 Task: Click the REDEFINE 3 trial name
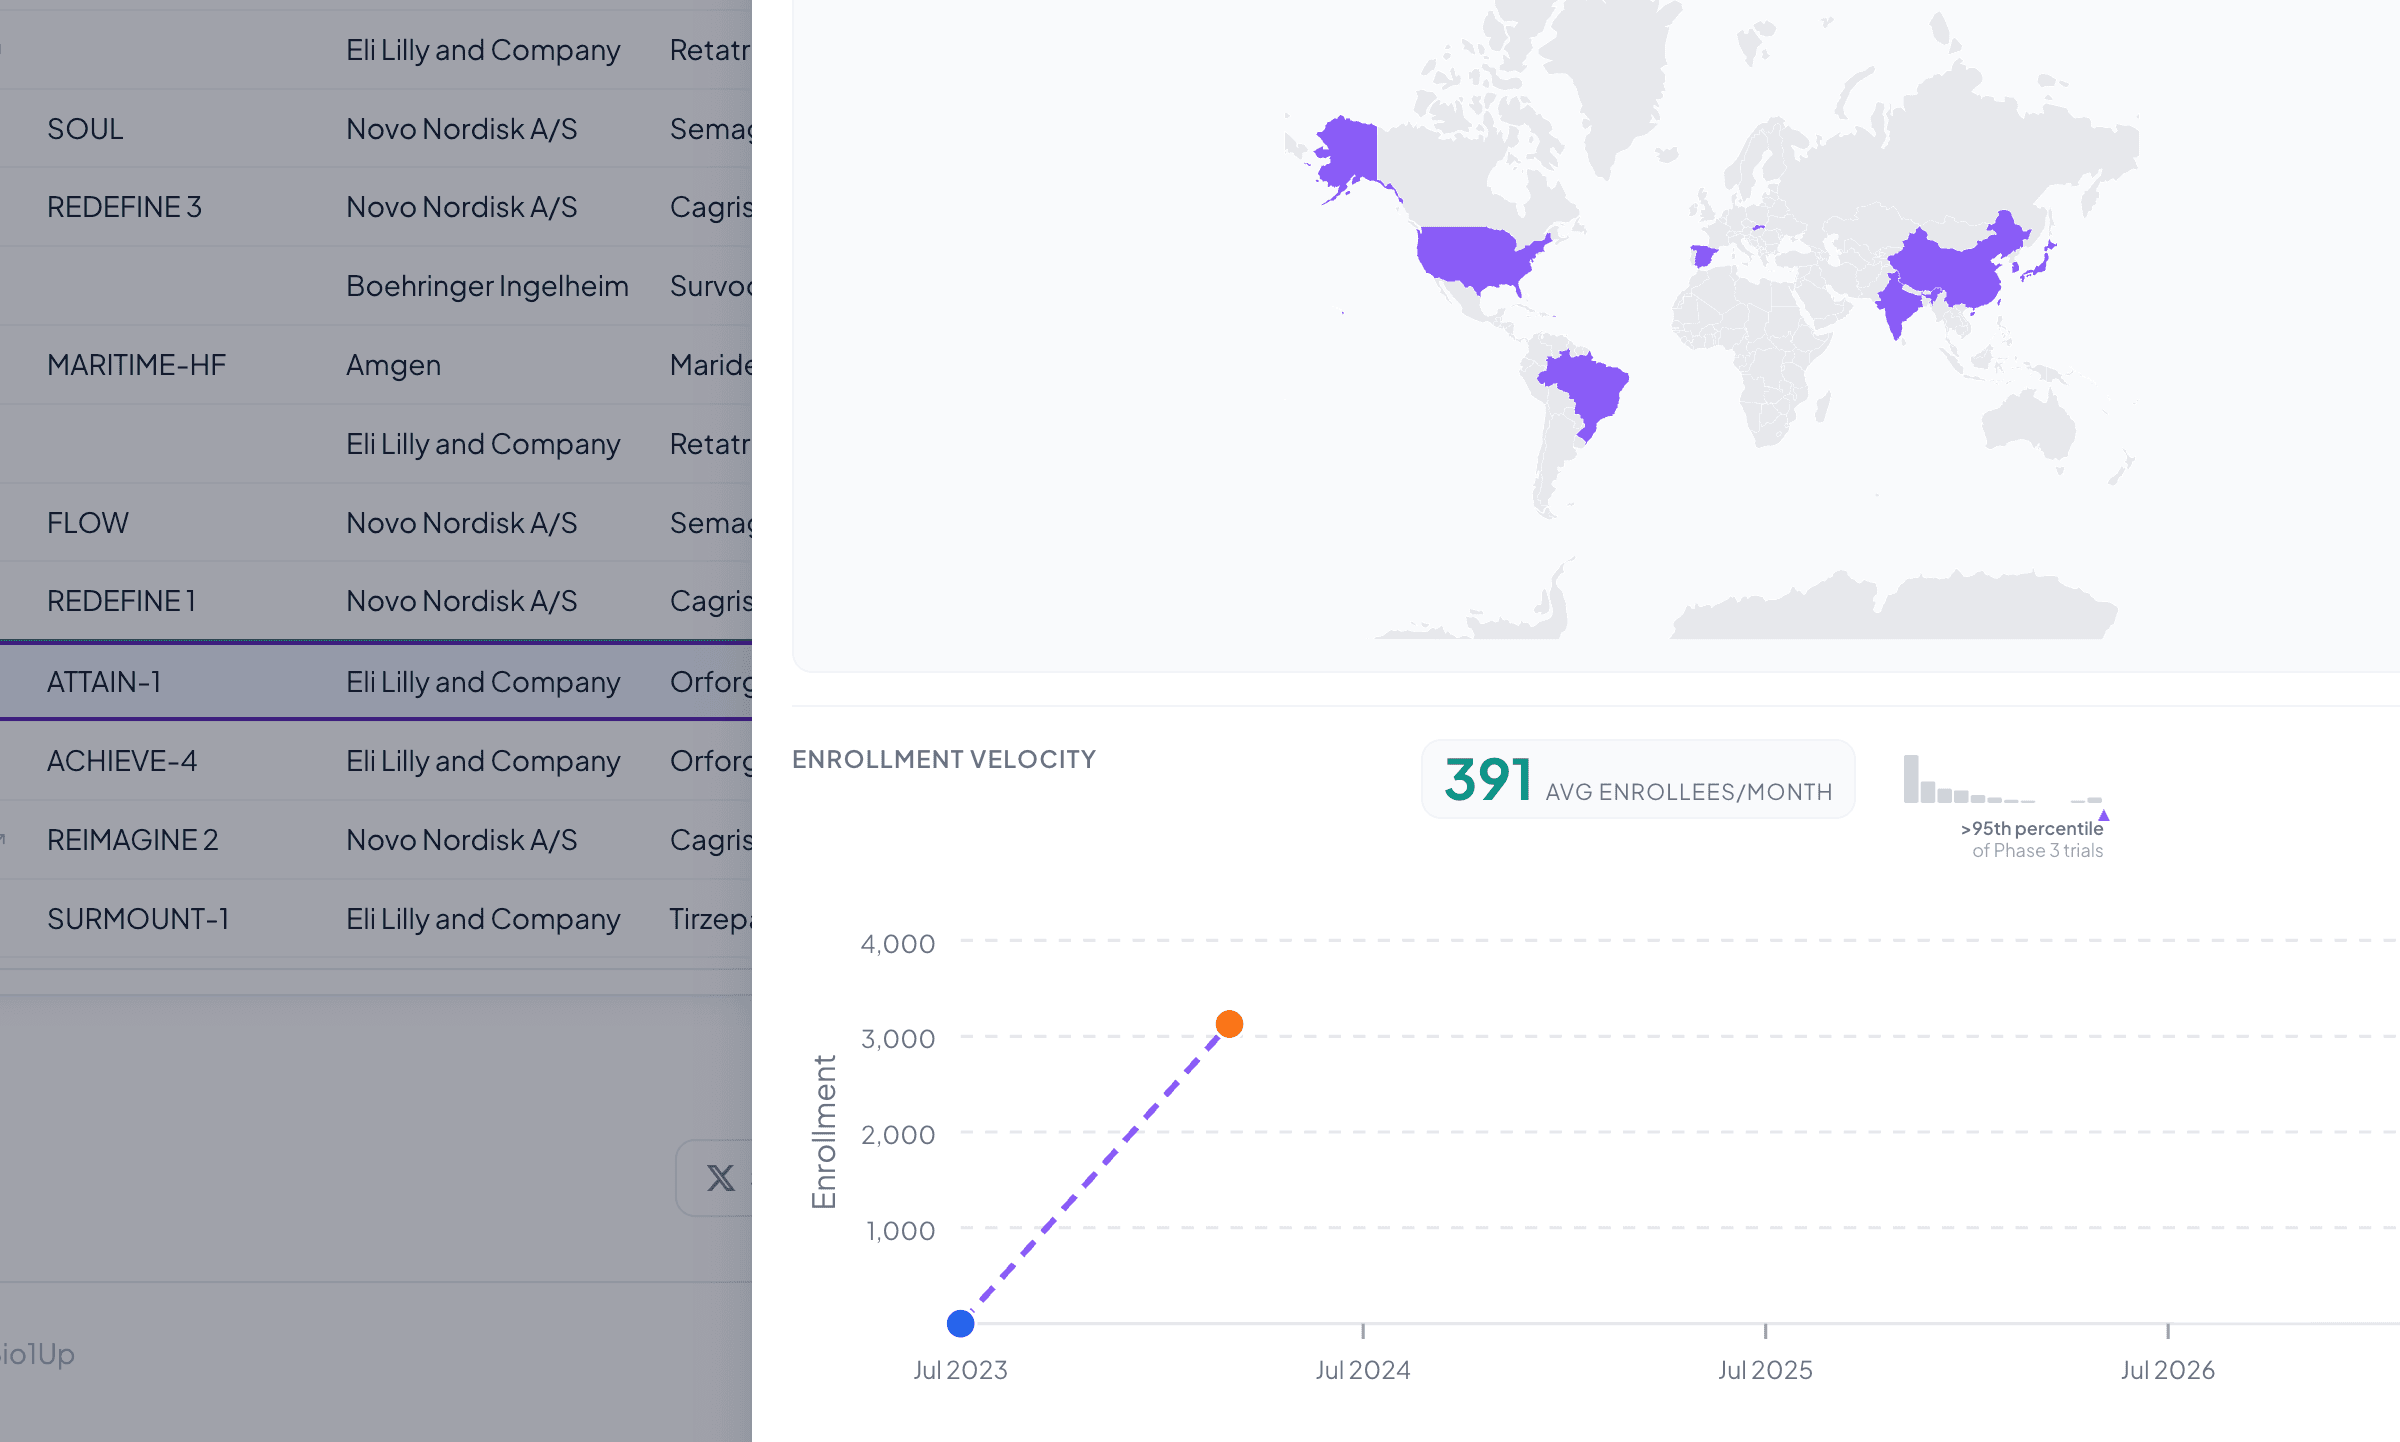click(x=124, y=207)
